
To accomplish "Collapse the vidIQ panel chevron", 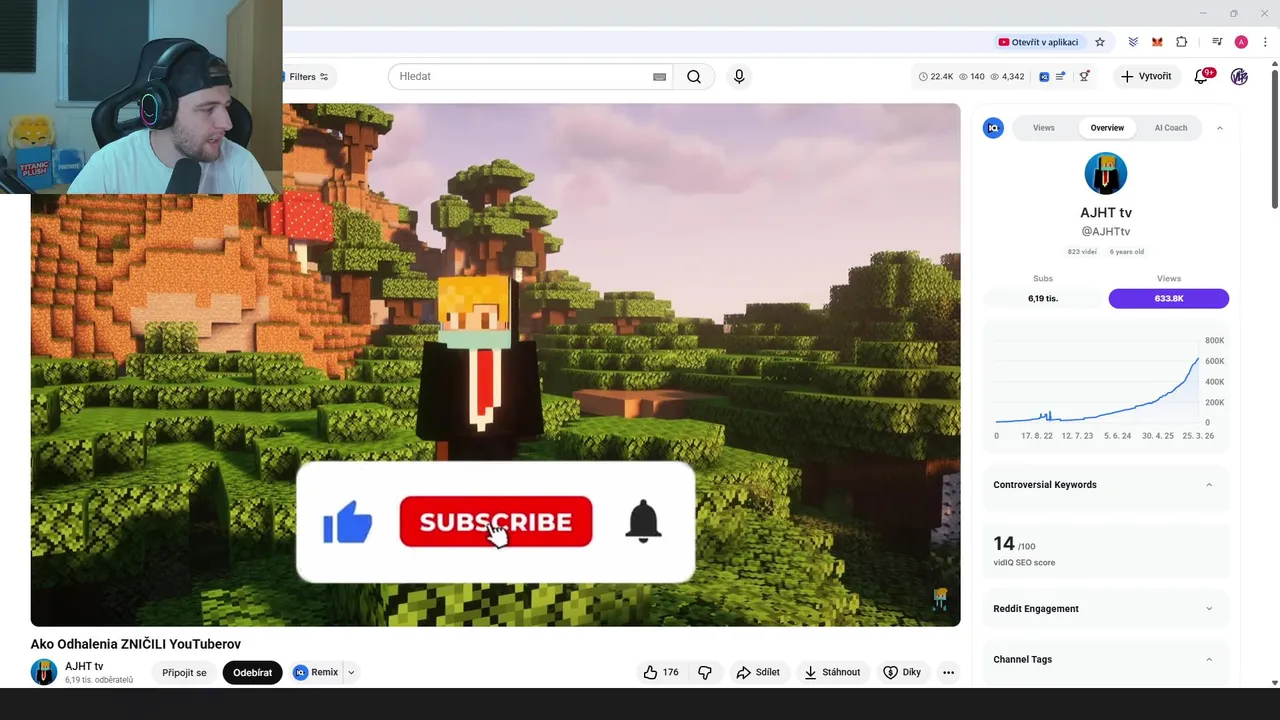I will pos(1219,128).
